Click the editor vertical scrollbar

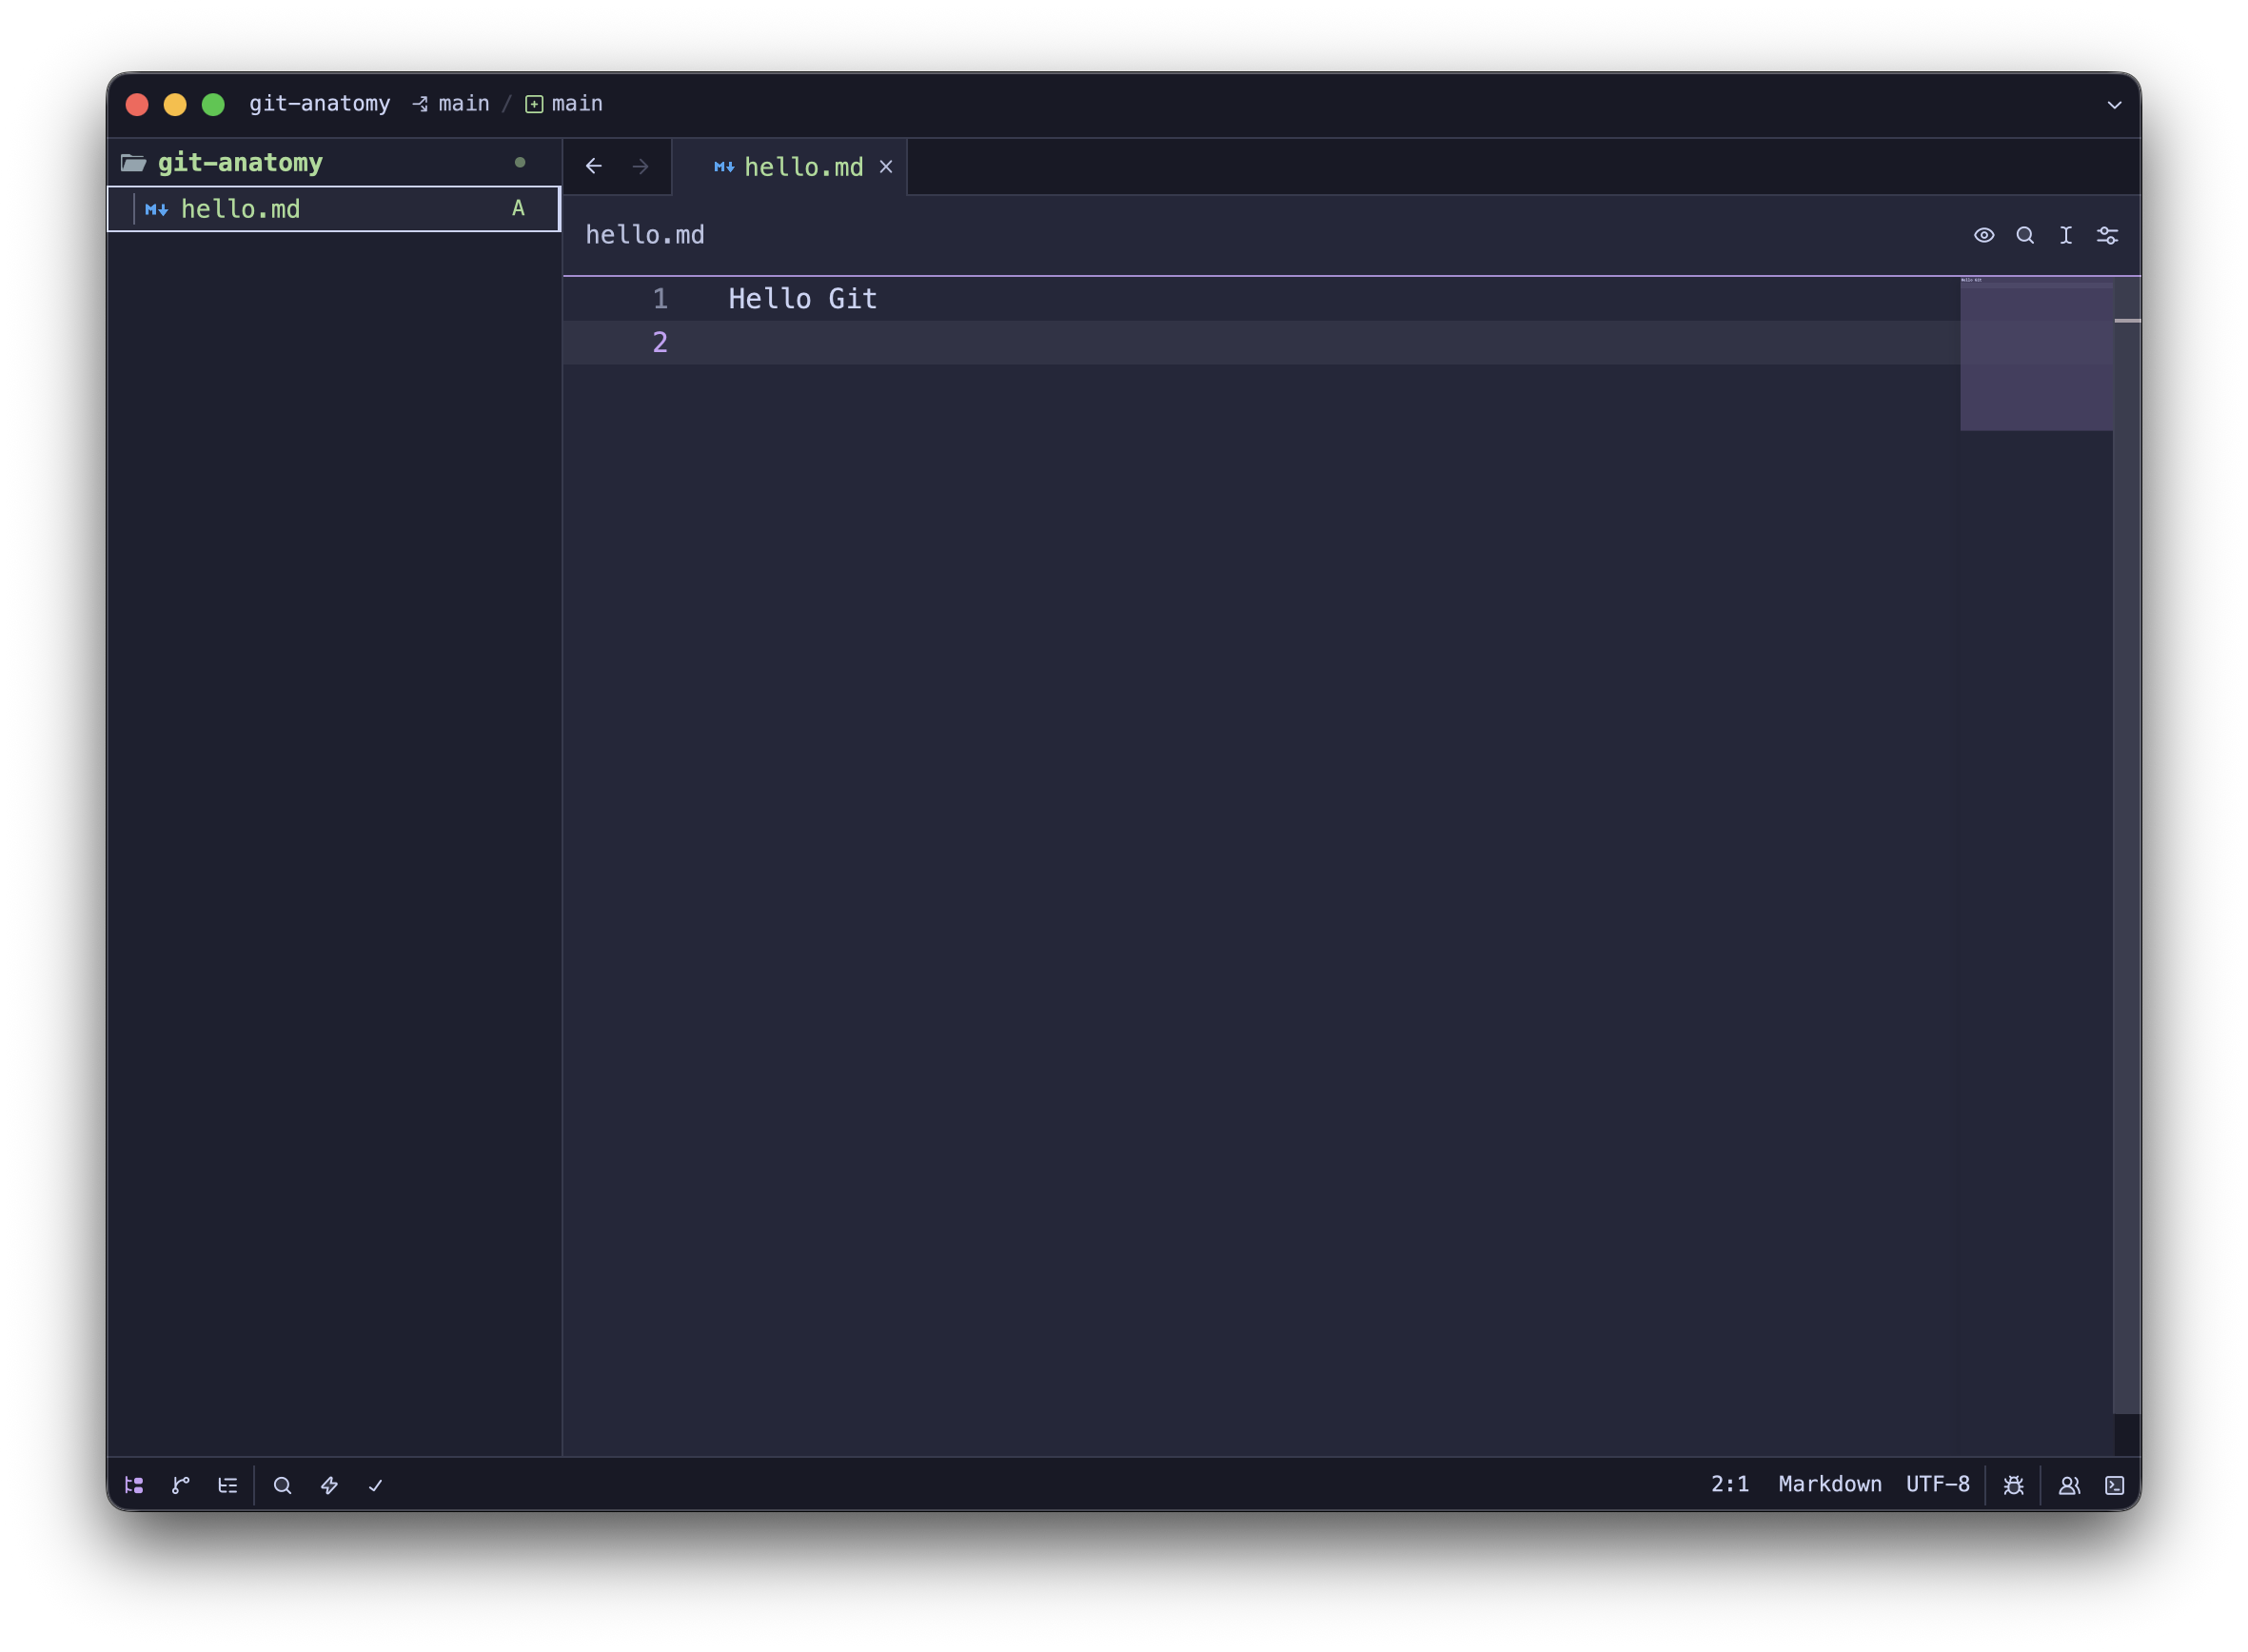[2127, 800]
